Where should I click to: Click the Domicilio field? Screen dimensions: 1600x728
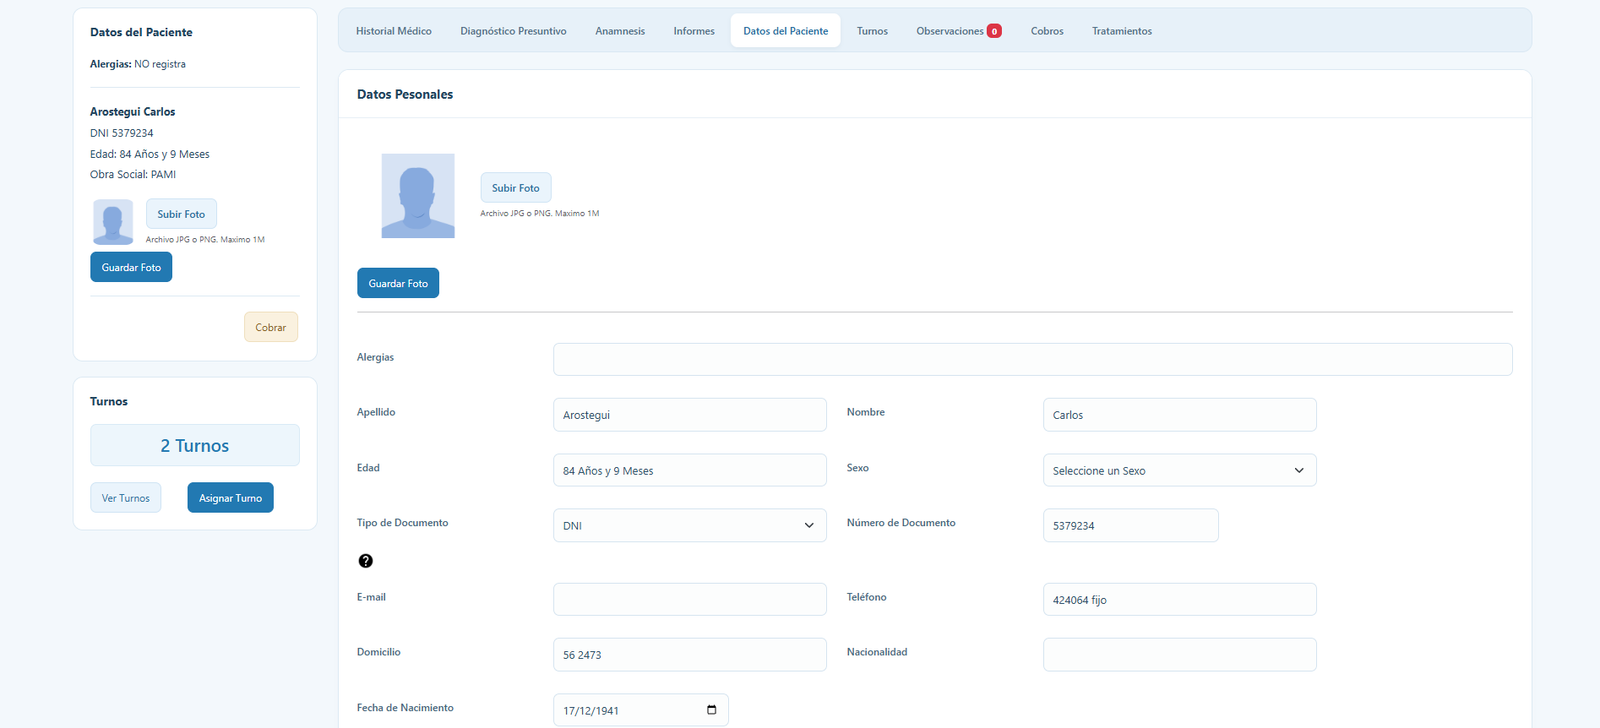[x=690, y=654]
